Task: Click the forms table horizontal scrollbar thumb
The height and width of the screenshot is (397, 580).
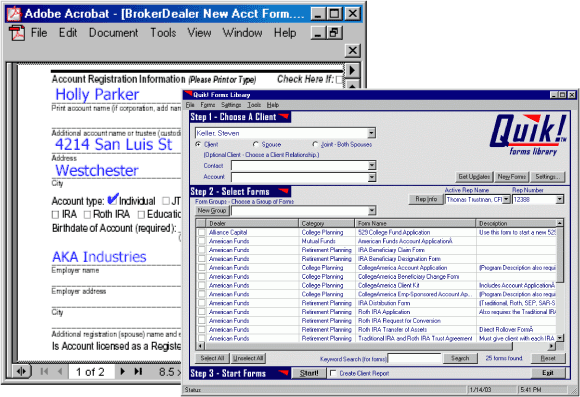Action: point(358,346)
